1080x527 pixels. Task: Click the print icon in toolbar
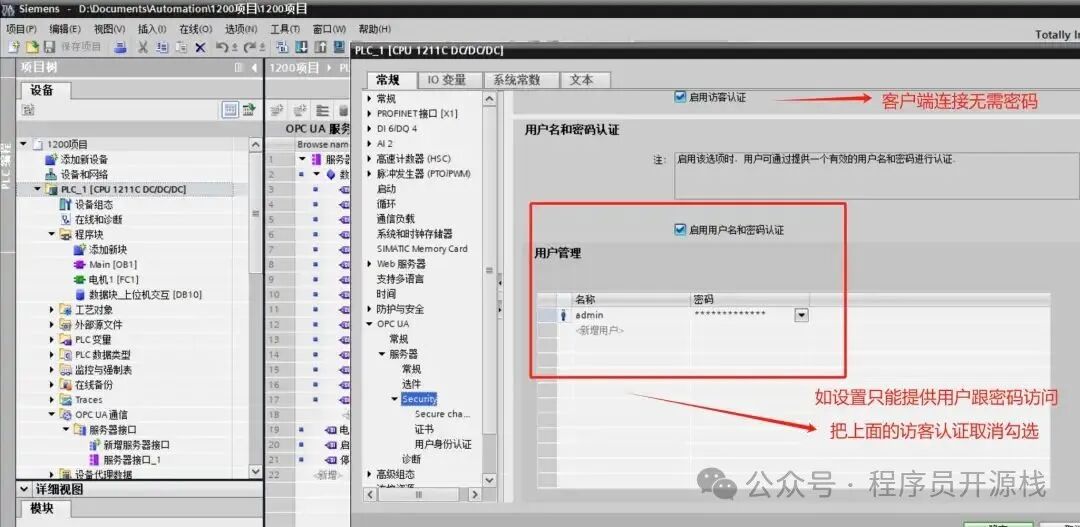120,47
